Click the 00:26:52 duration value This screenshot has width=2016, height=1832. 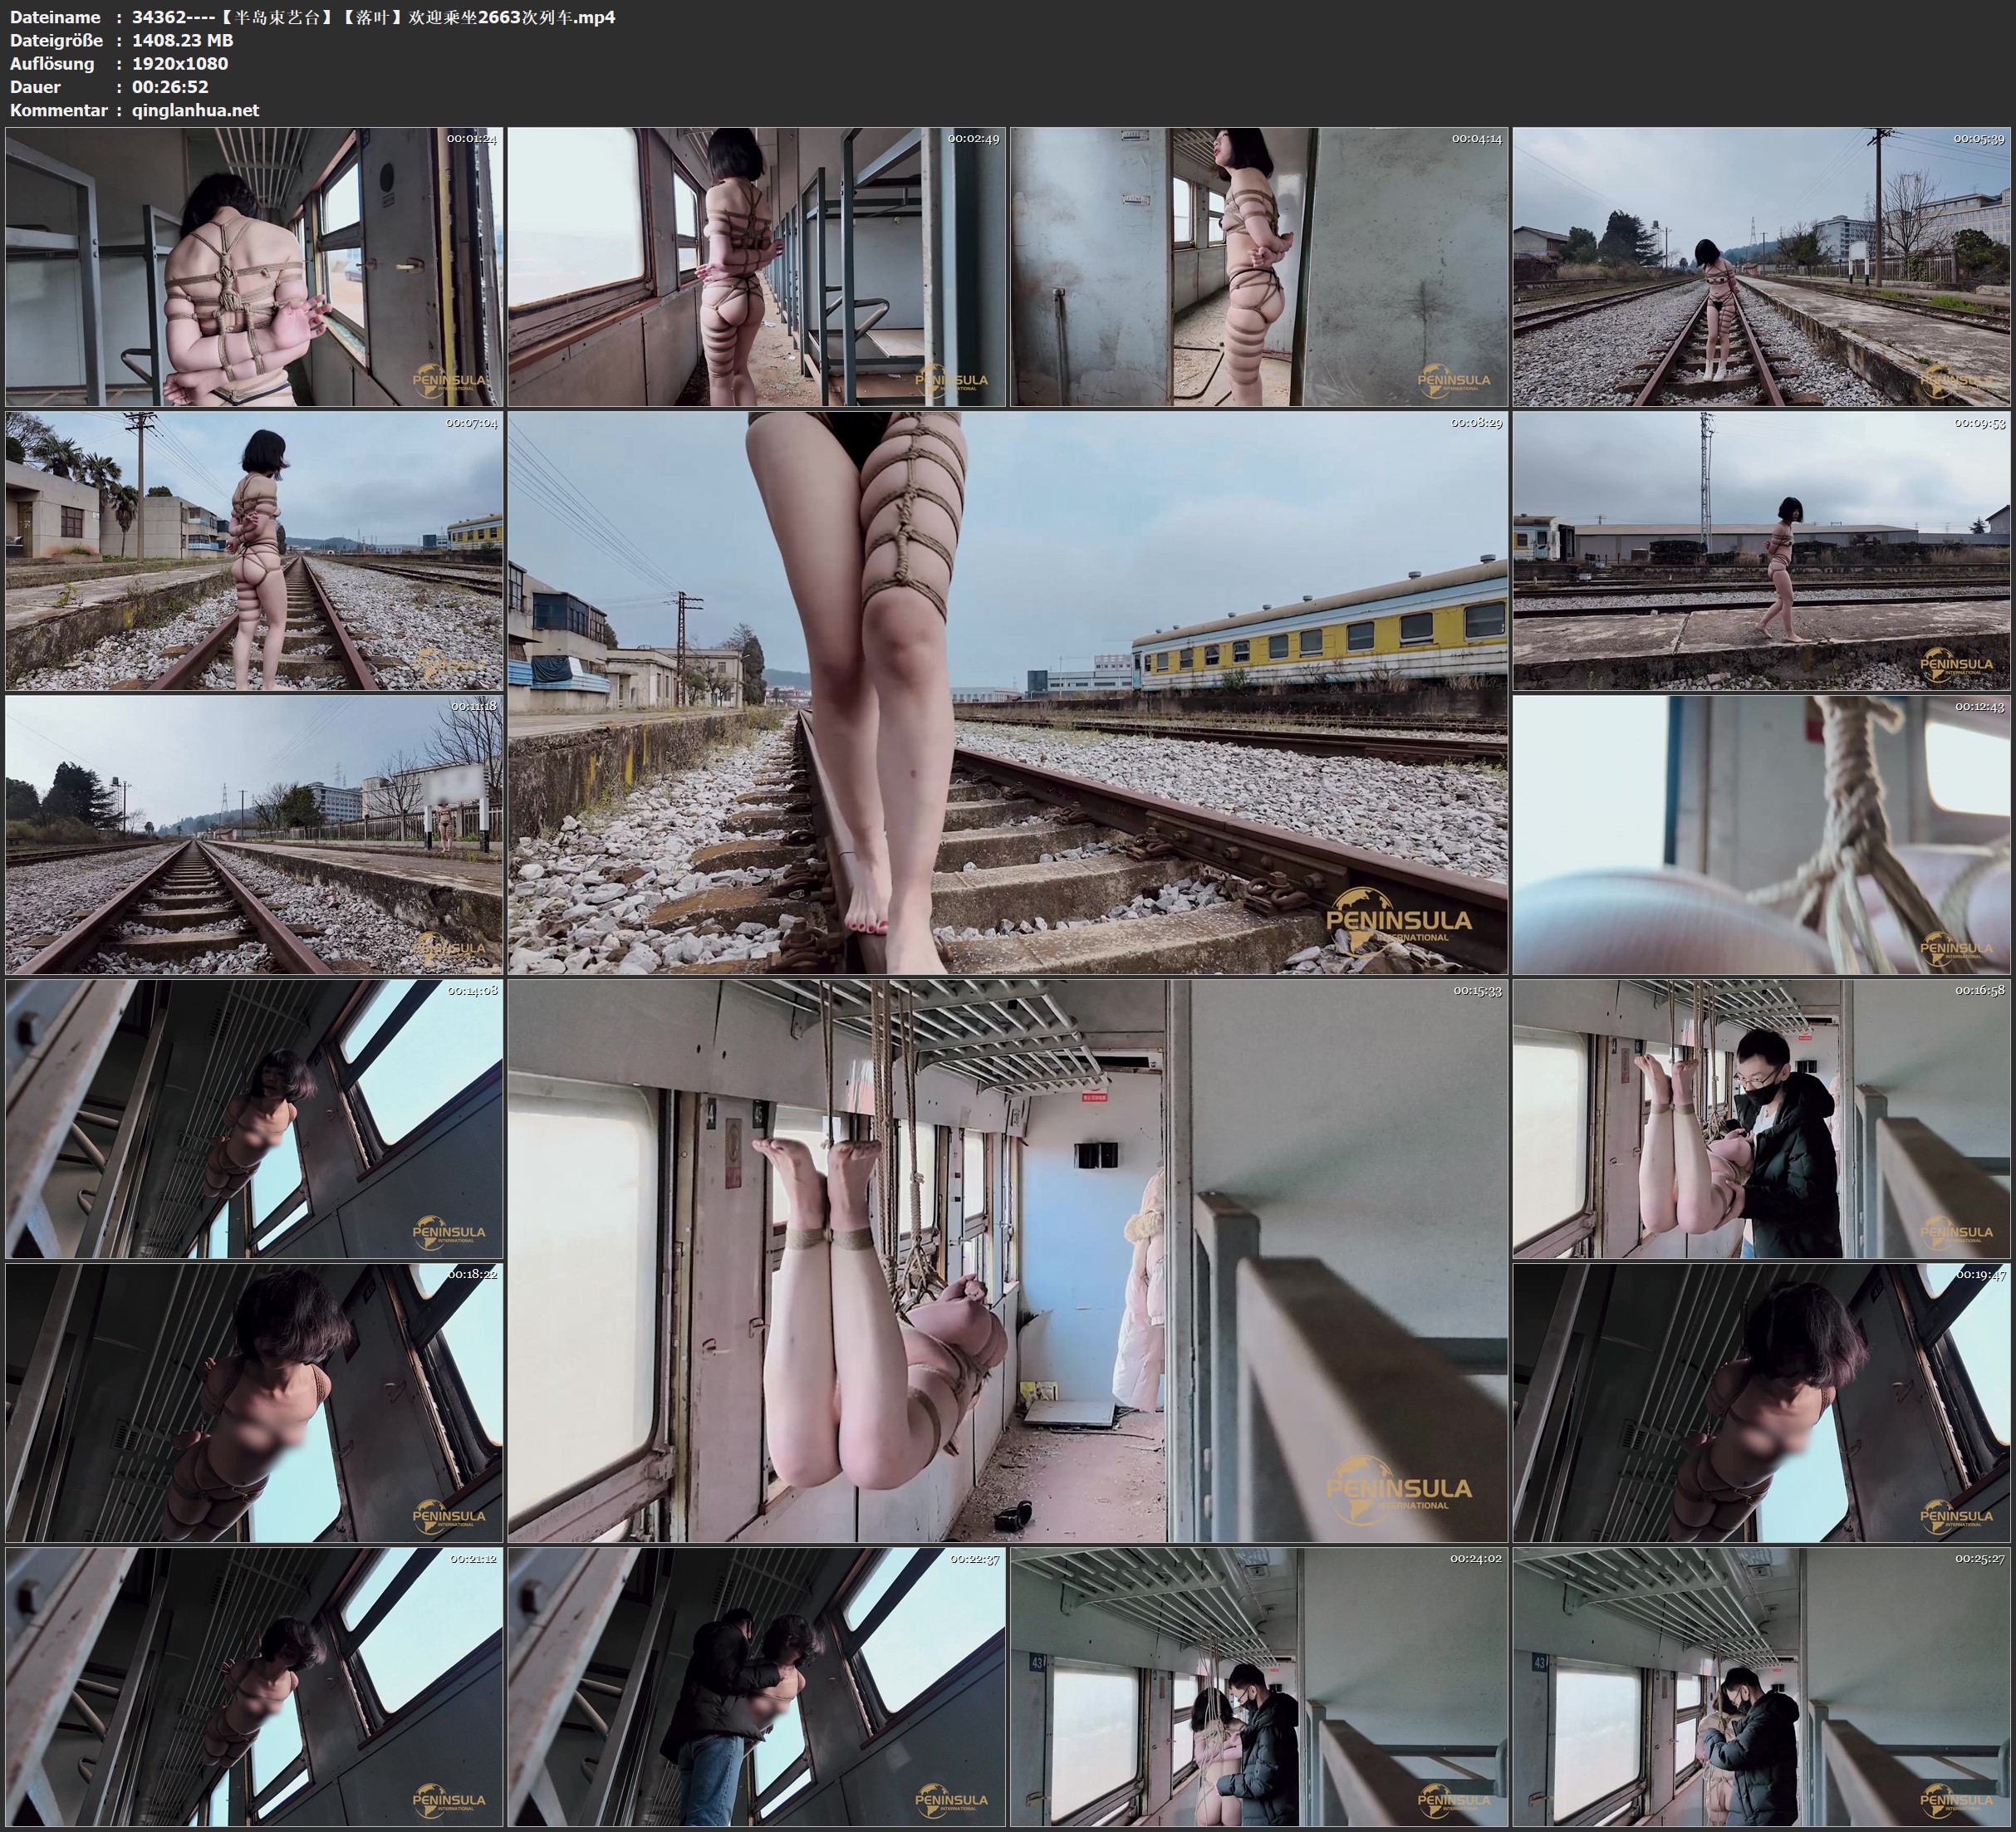(170, 87)
